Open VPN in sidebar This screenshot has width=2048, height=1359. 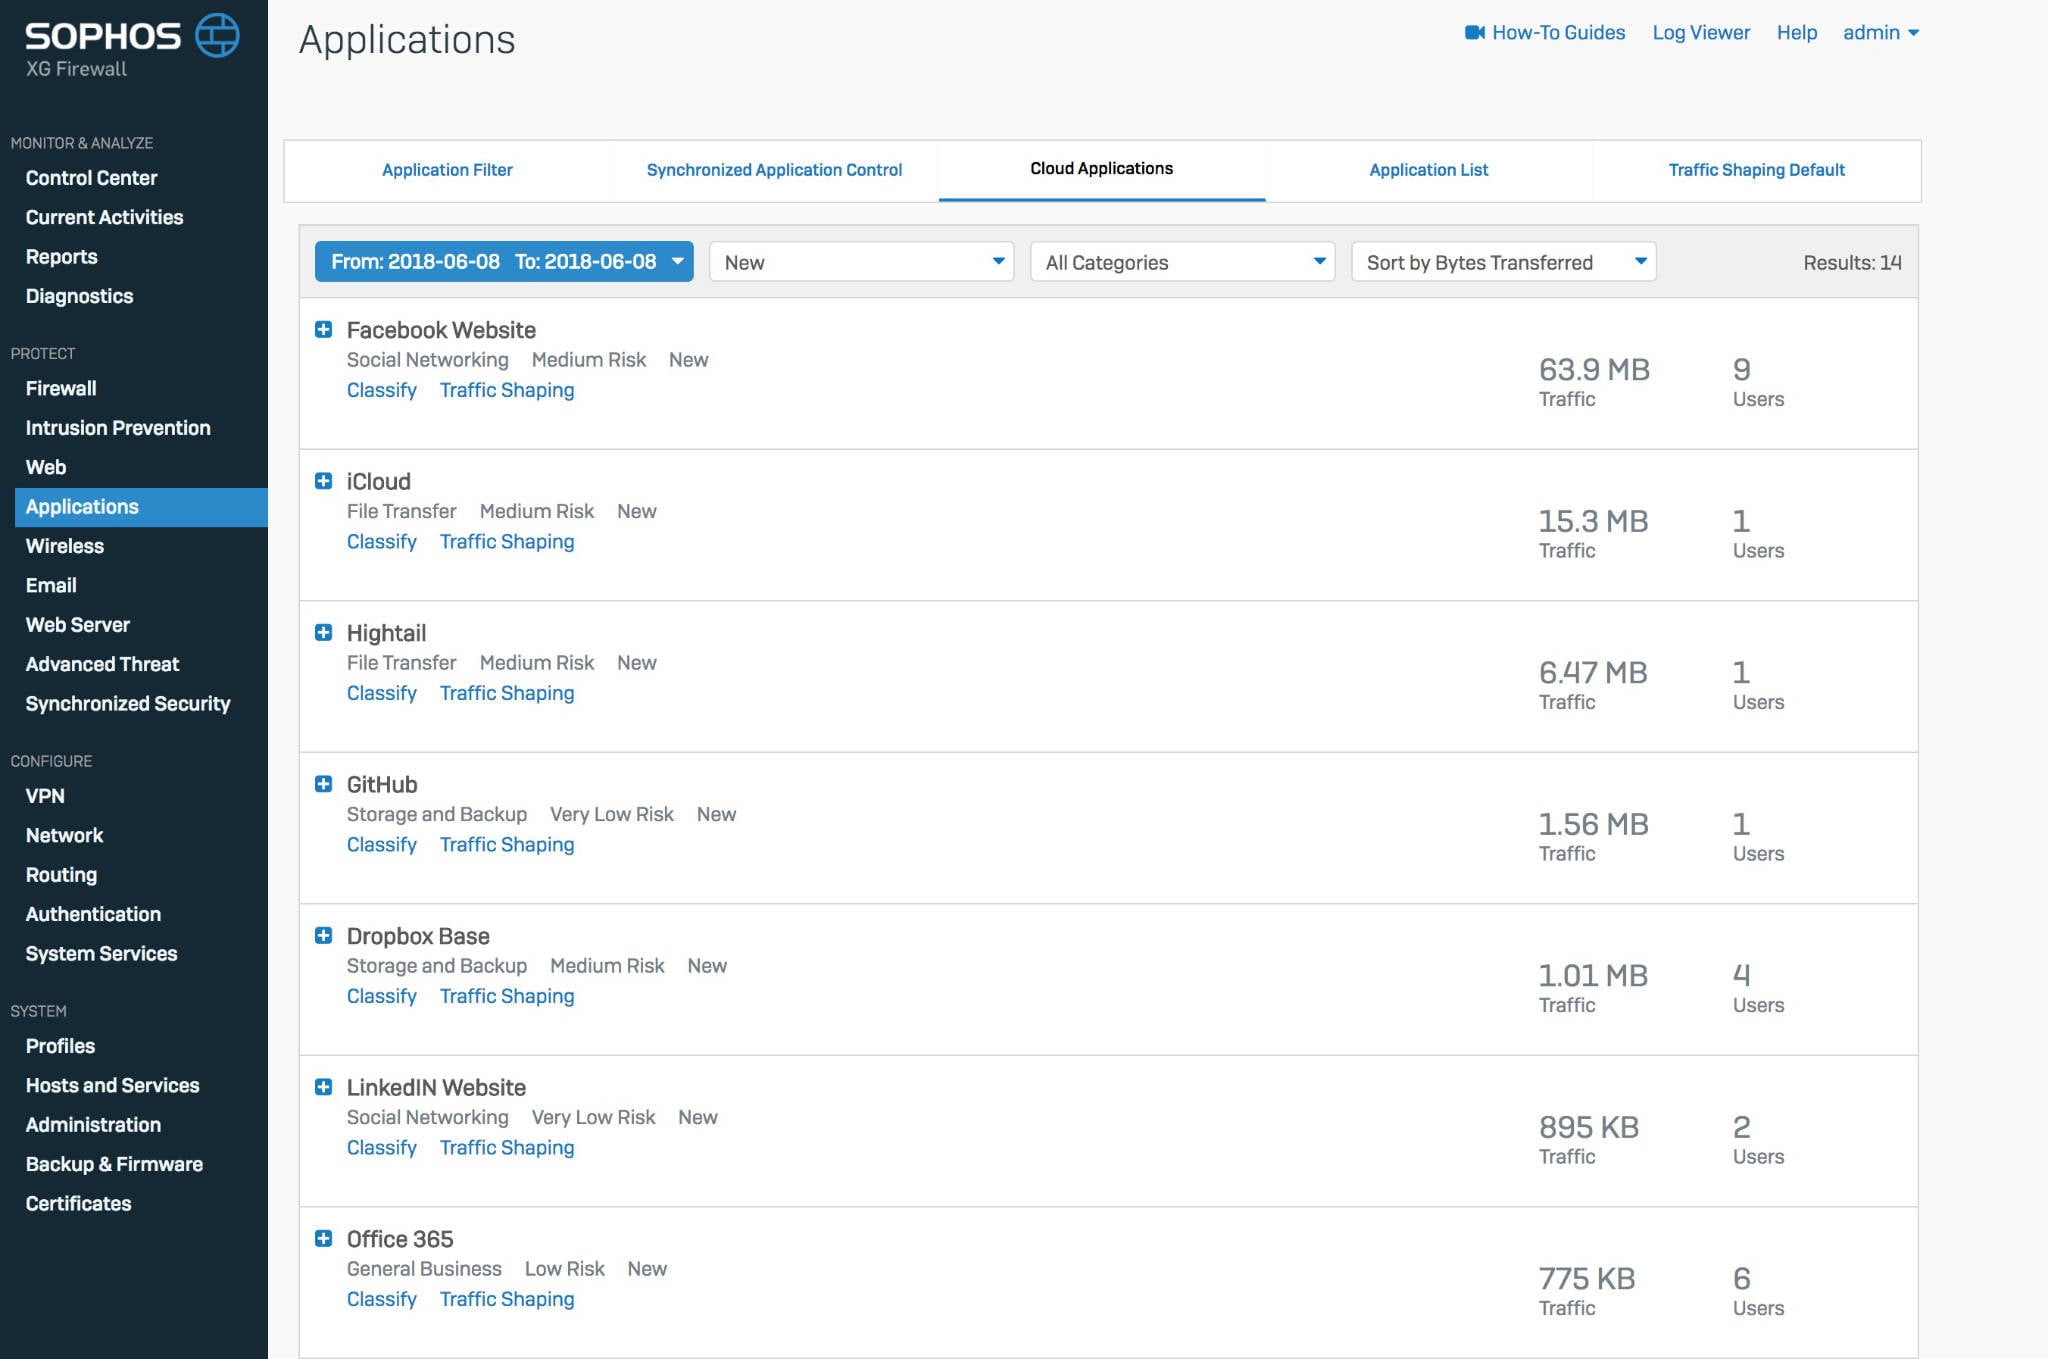[x=45, y=796]
